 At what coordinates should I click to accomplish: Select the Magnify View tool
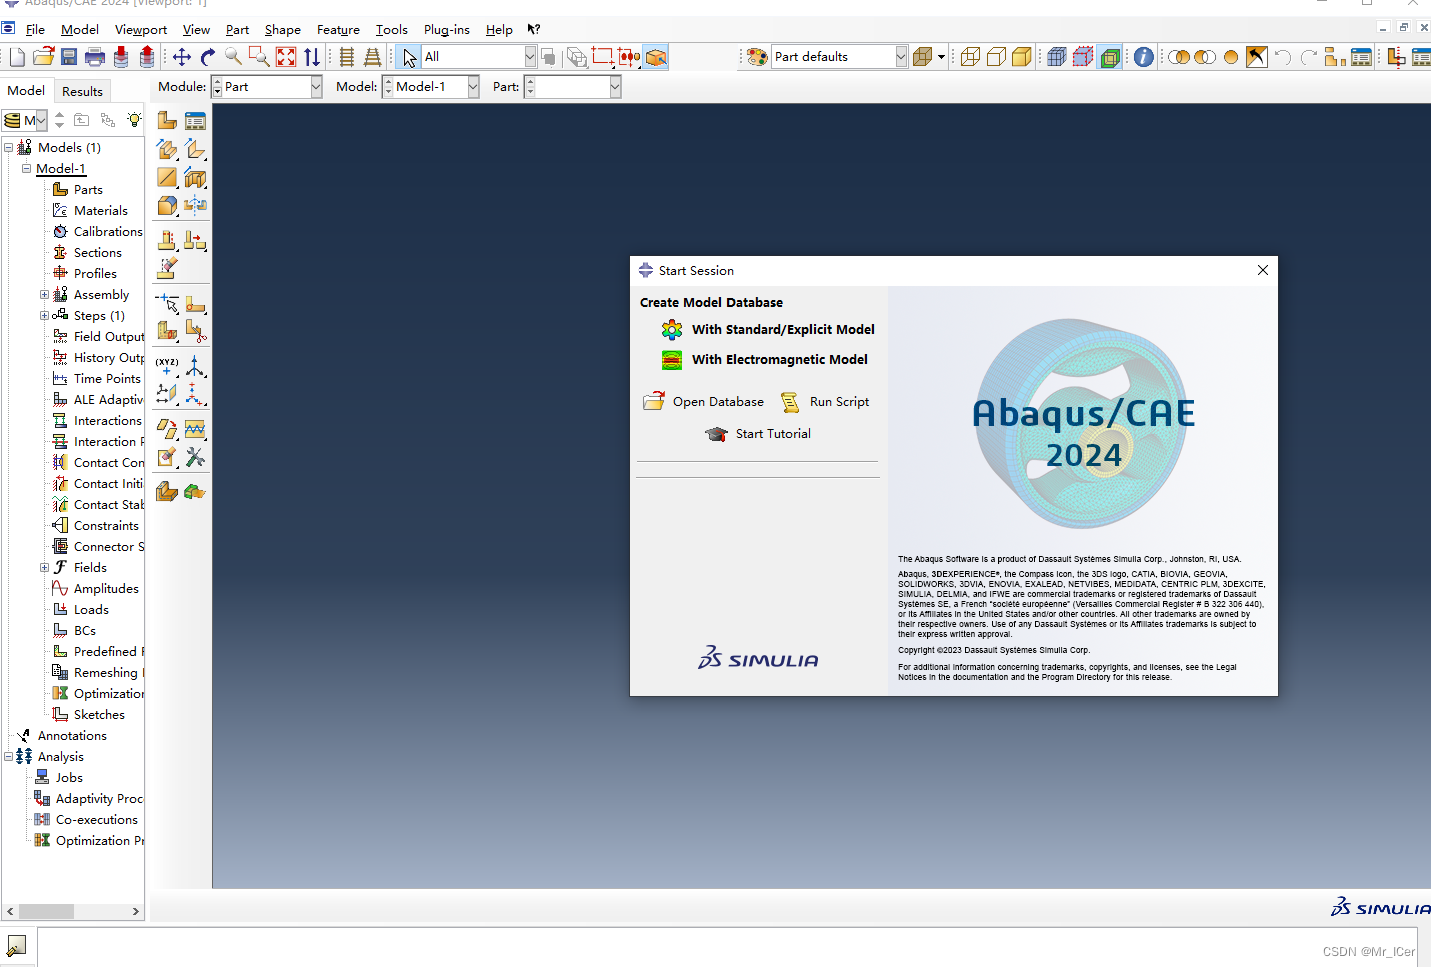pyautogui.click(x=233, y=57)
